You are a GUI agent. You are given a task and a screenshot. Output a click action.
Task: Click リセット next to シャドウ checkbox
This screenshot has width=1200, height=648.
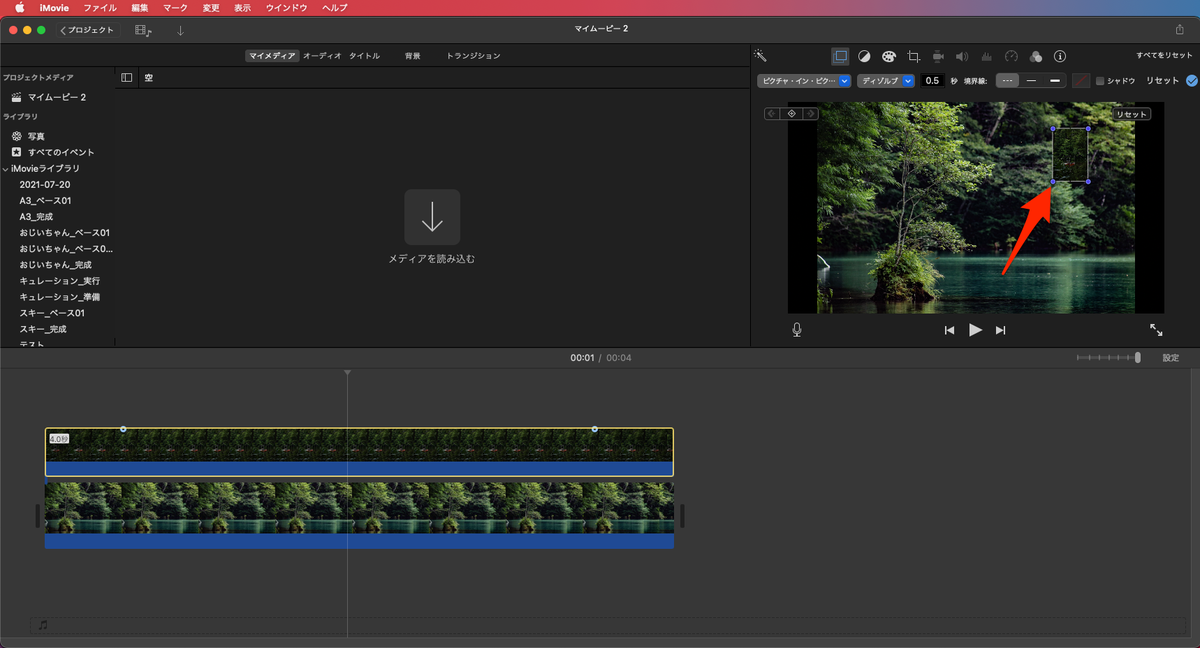1163,81
